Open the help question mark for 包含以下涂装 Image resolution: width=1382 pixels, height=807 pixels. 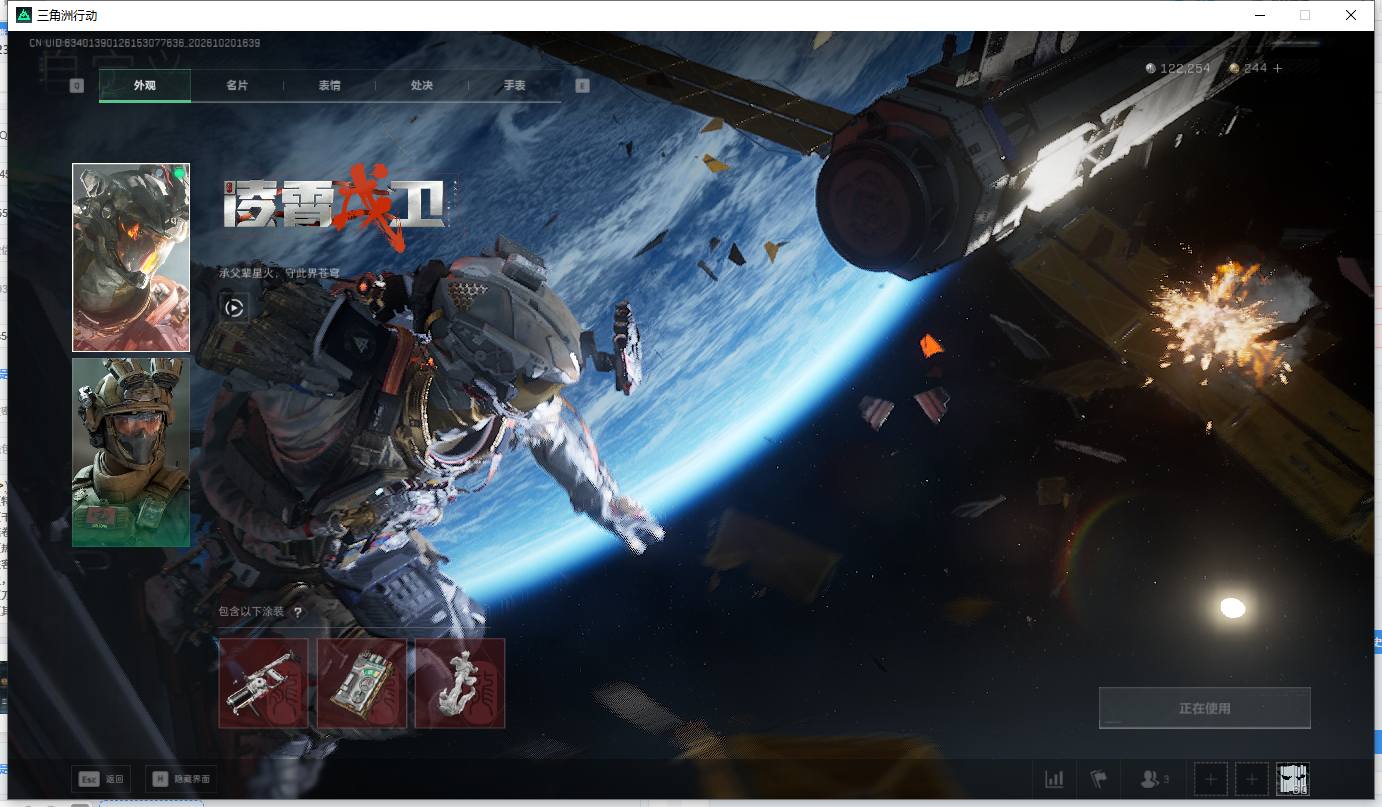click(297, 612)
